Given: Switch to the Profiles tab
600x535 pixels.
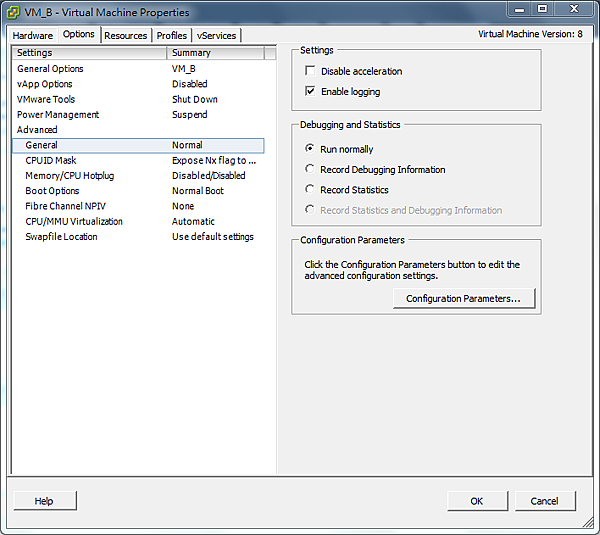Looking at the screenshot, I should pyautogui.click(x=172, y=35).
